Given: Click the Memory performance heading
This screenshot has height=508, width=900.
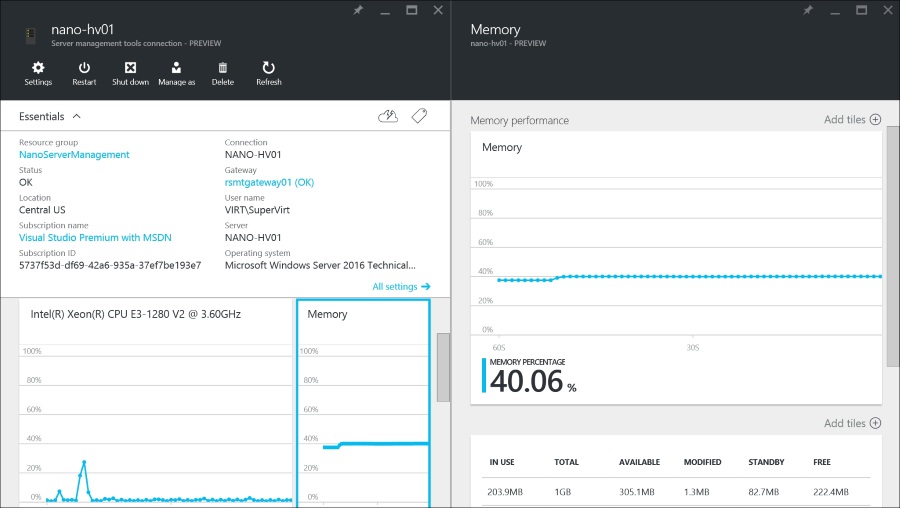Looking at the screenshot, I should coord(519,121).
